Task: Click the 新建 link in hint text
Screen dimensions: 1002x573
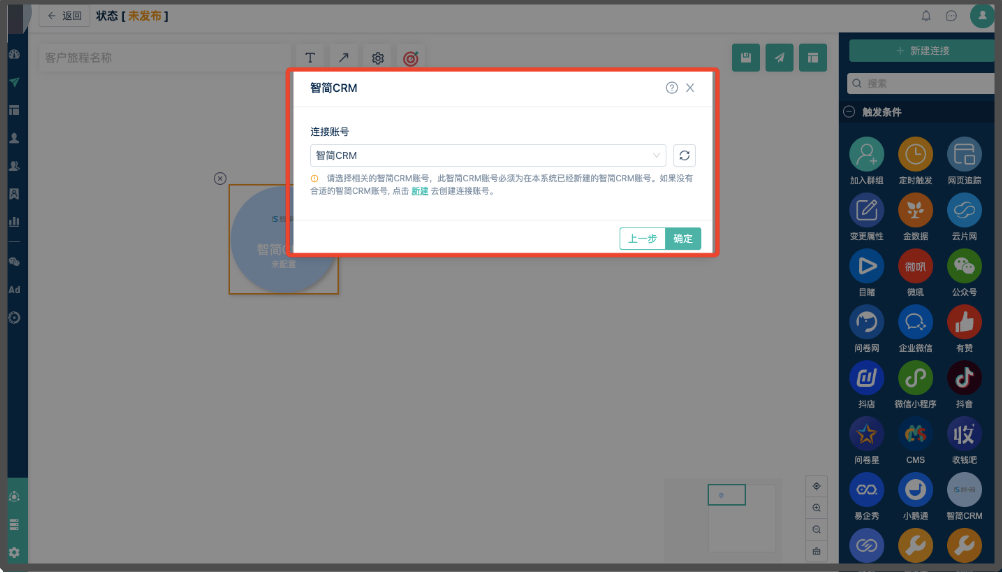Action: point(420,191)
